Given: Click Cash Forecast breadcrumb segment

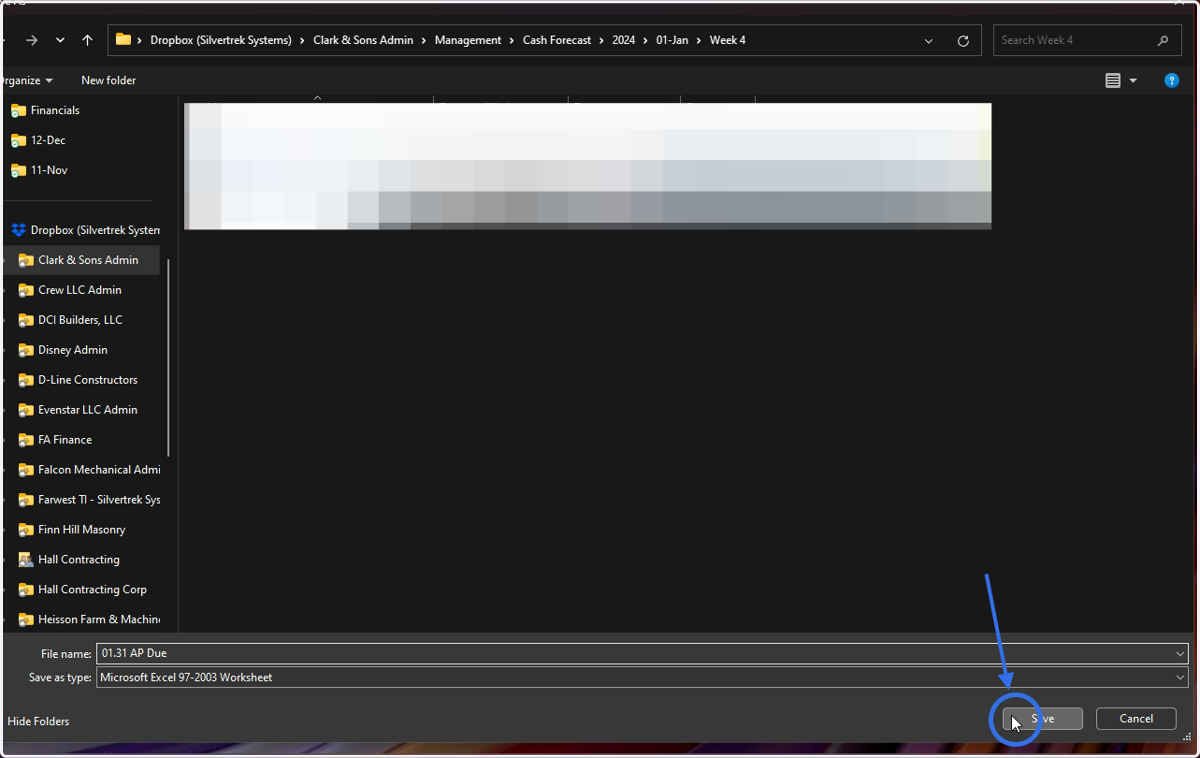Looking at the screenshot, I should point(557,40).
